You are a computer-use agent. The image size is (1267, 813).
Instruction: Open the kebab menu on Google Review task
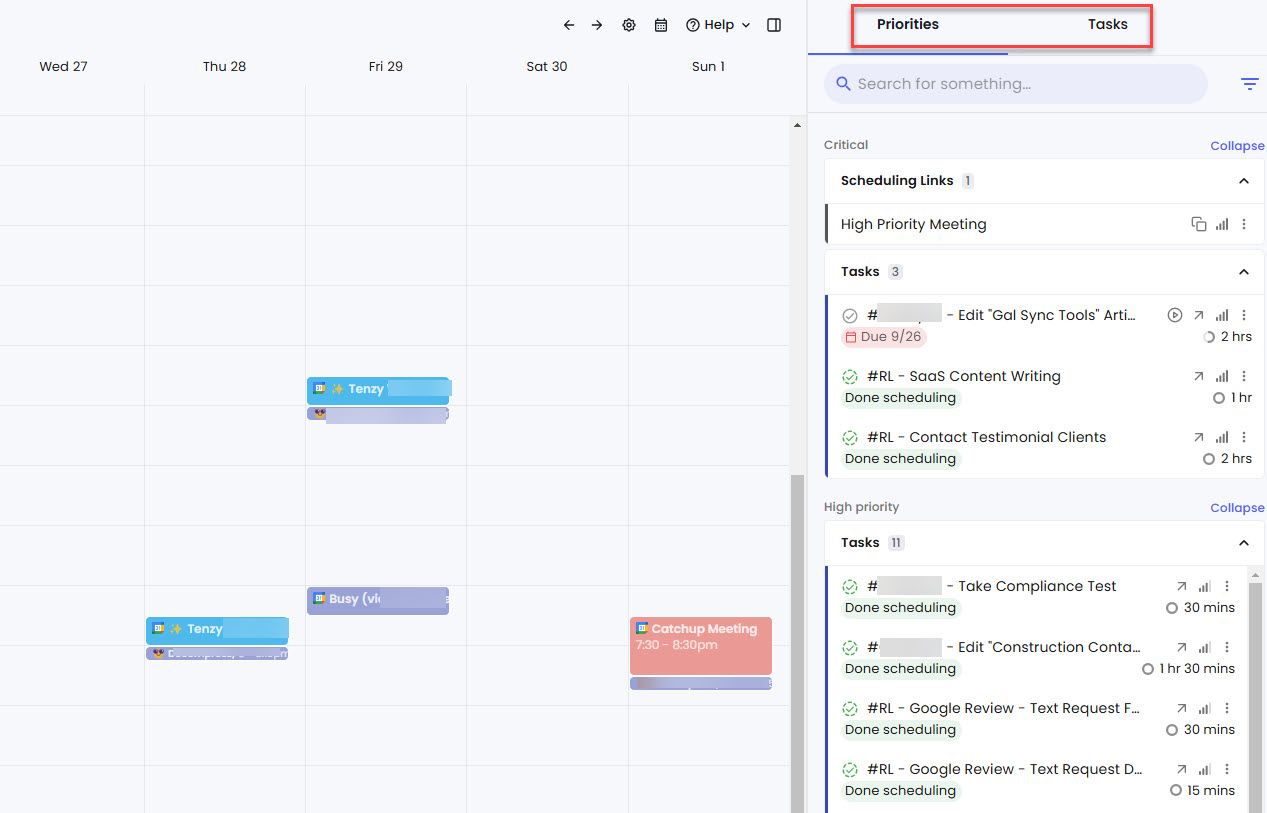(1227, 708)
